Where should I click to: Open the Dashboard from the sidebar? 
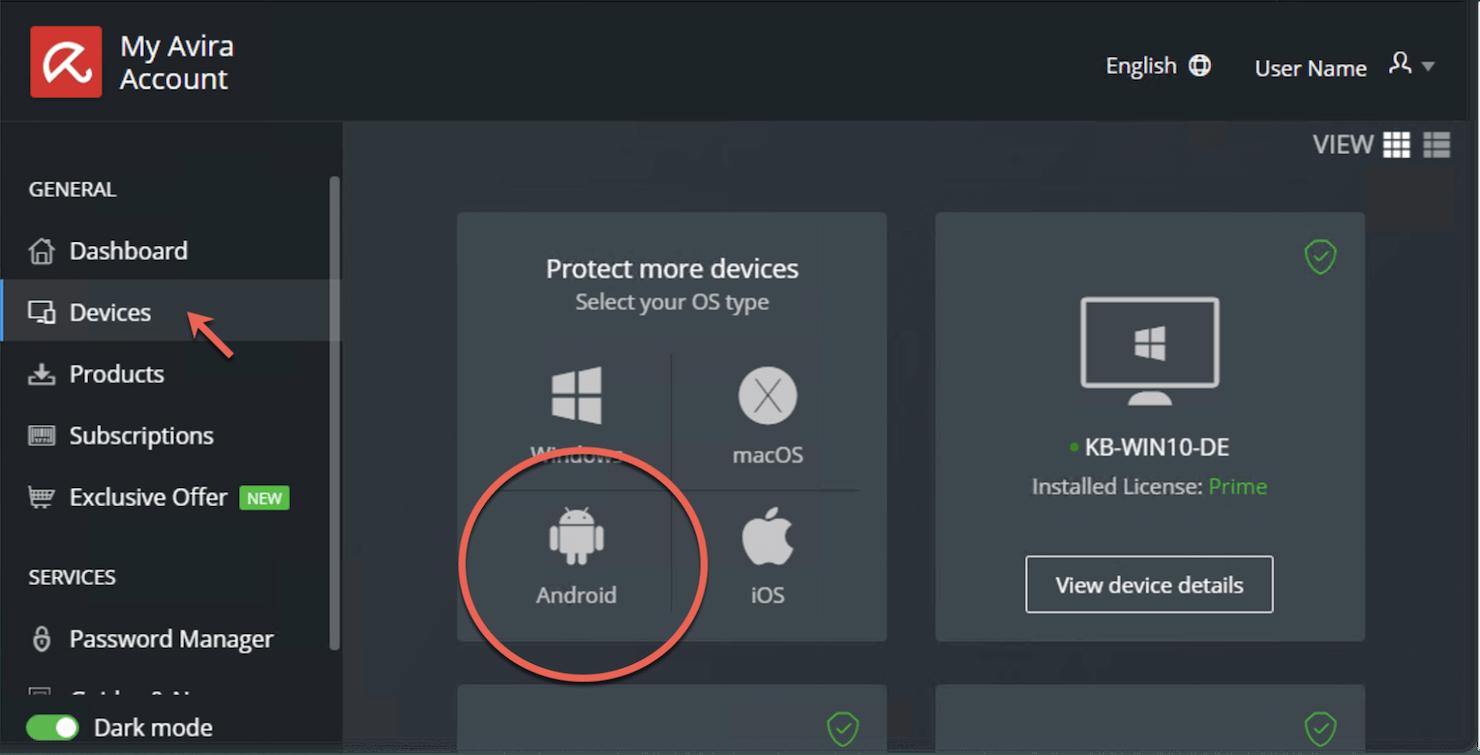(x=128, y=250)
